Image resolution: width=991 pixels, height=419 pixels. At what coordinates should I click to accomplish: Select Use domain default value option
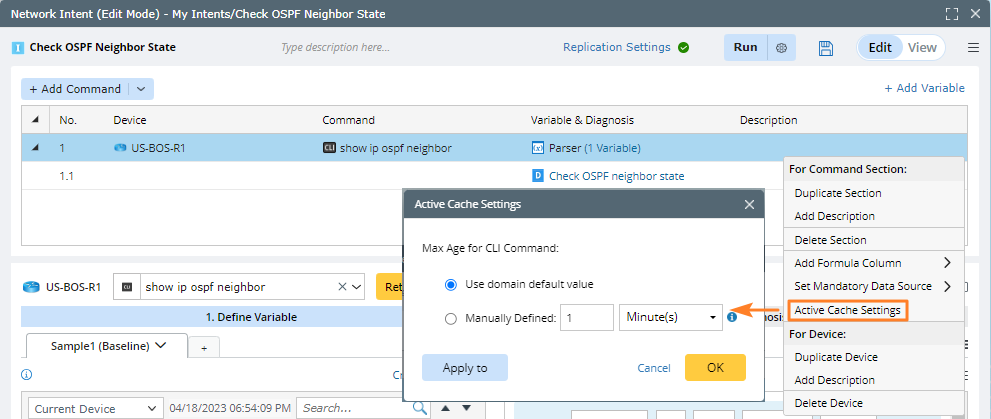[x=451, y=284]
